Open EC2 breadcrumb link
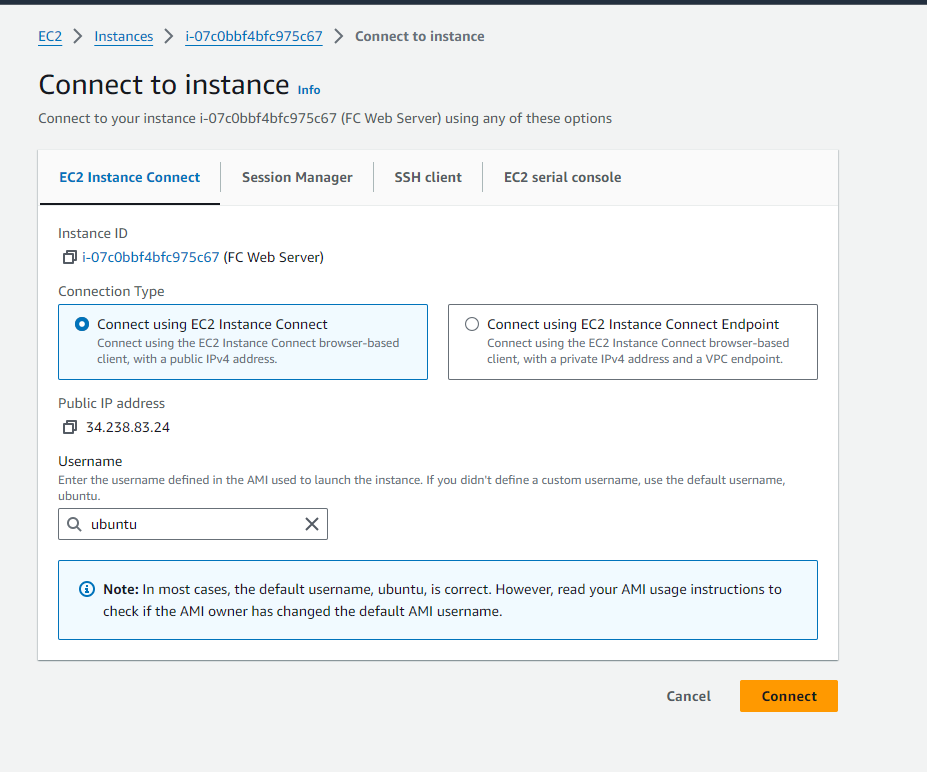Viewport: 927px width, 772px height. click(x=50, y=37)
